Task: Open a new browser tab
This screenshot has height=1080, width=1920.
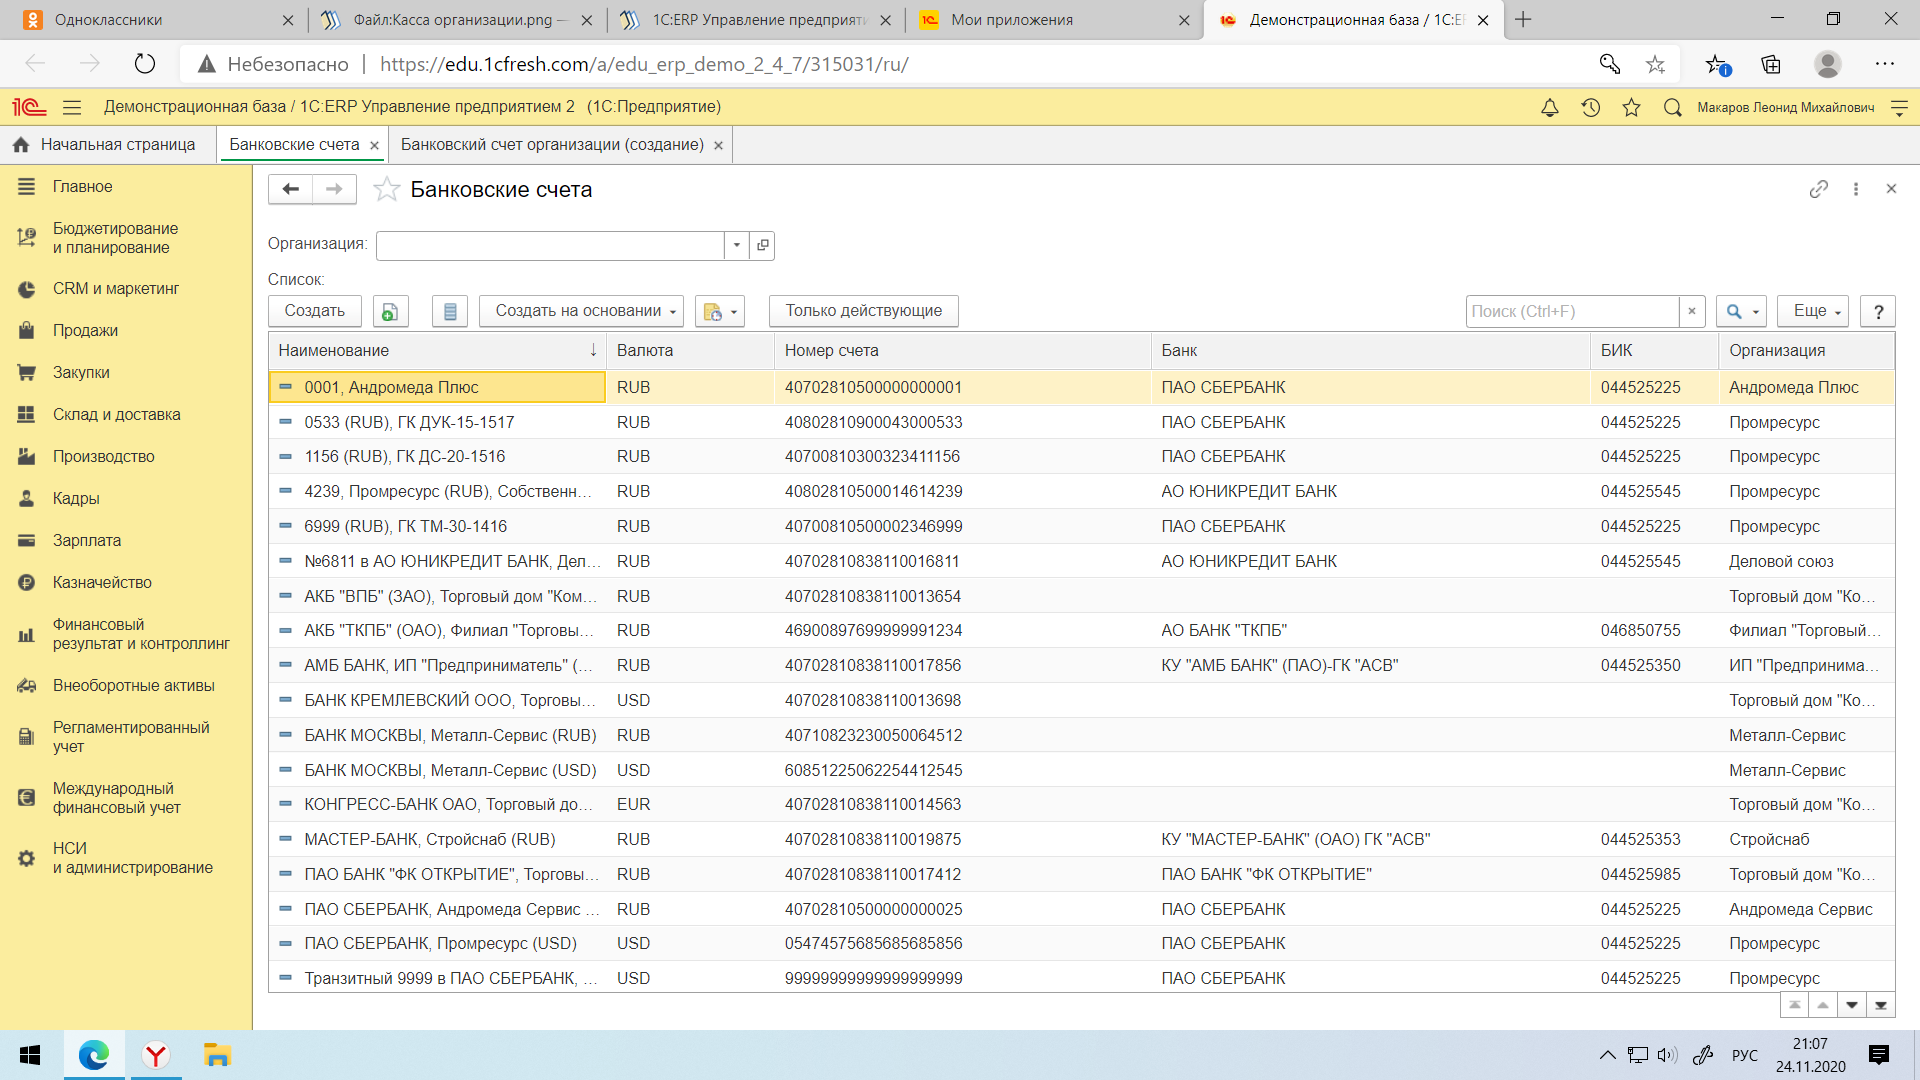Action: tap(1523, 20)
